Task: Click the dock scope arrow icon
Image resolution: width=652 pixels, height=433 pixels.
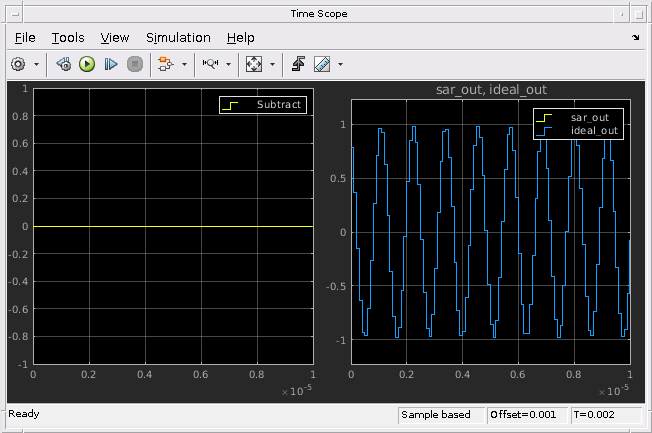Action: (x=635, y=37)
